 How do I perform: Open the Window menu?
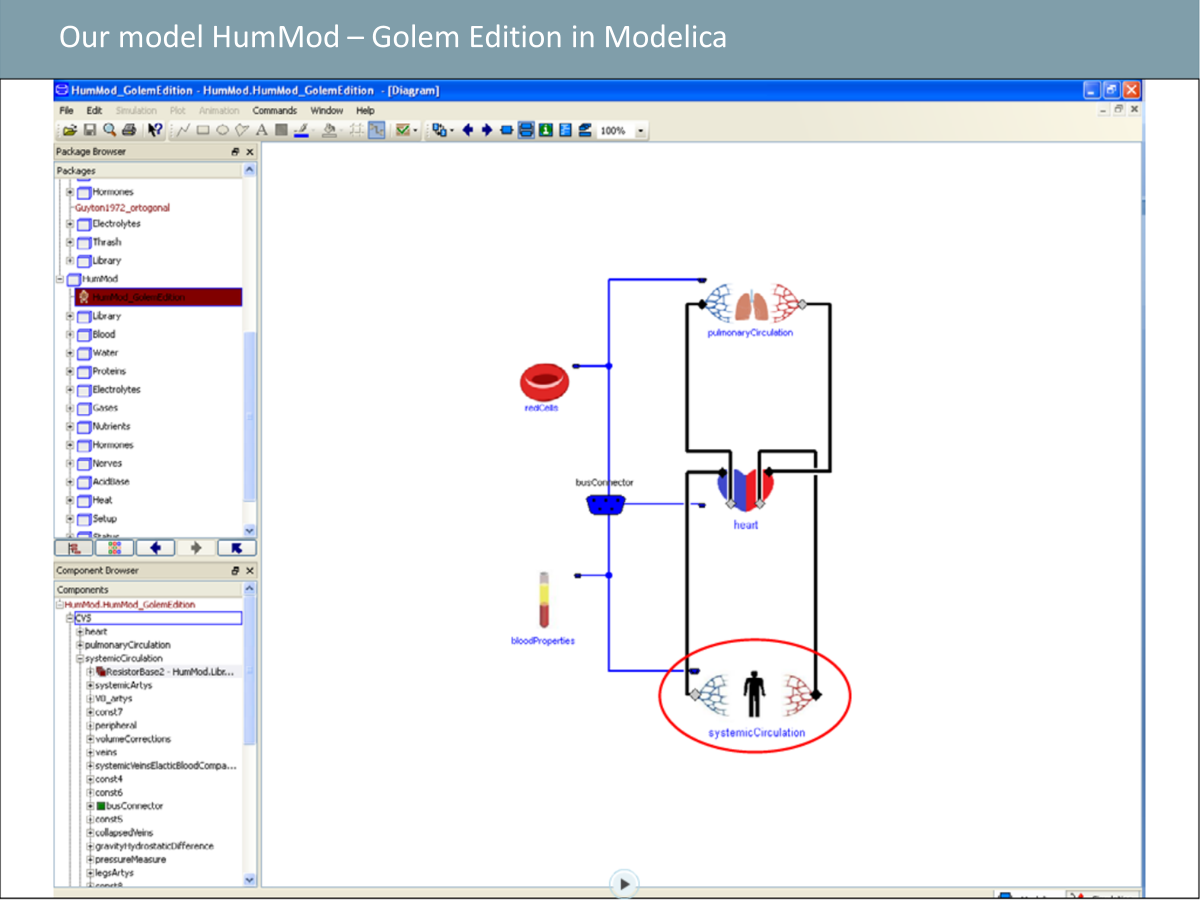coord(326,110)
